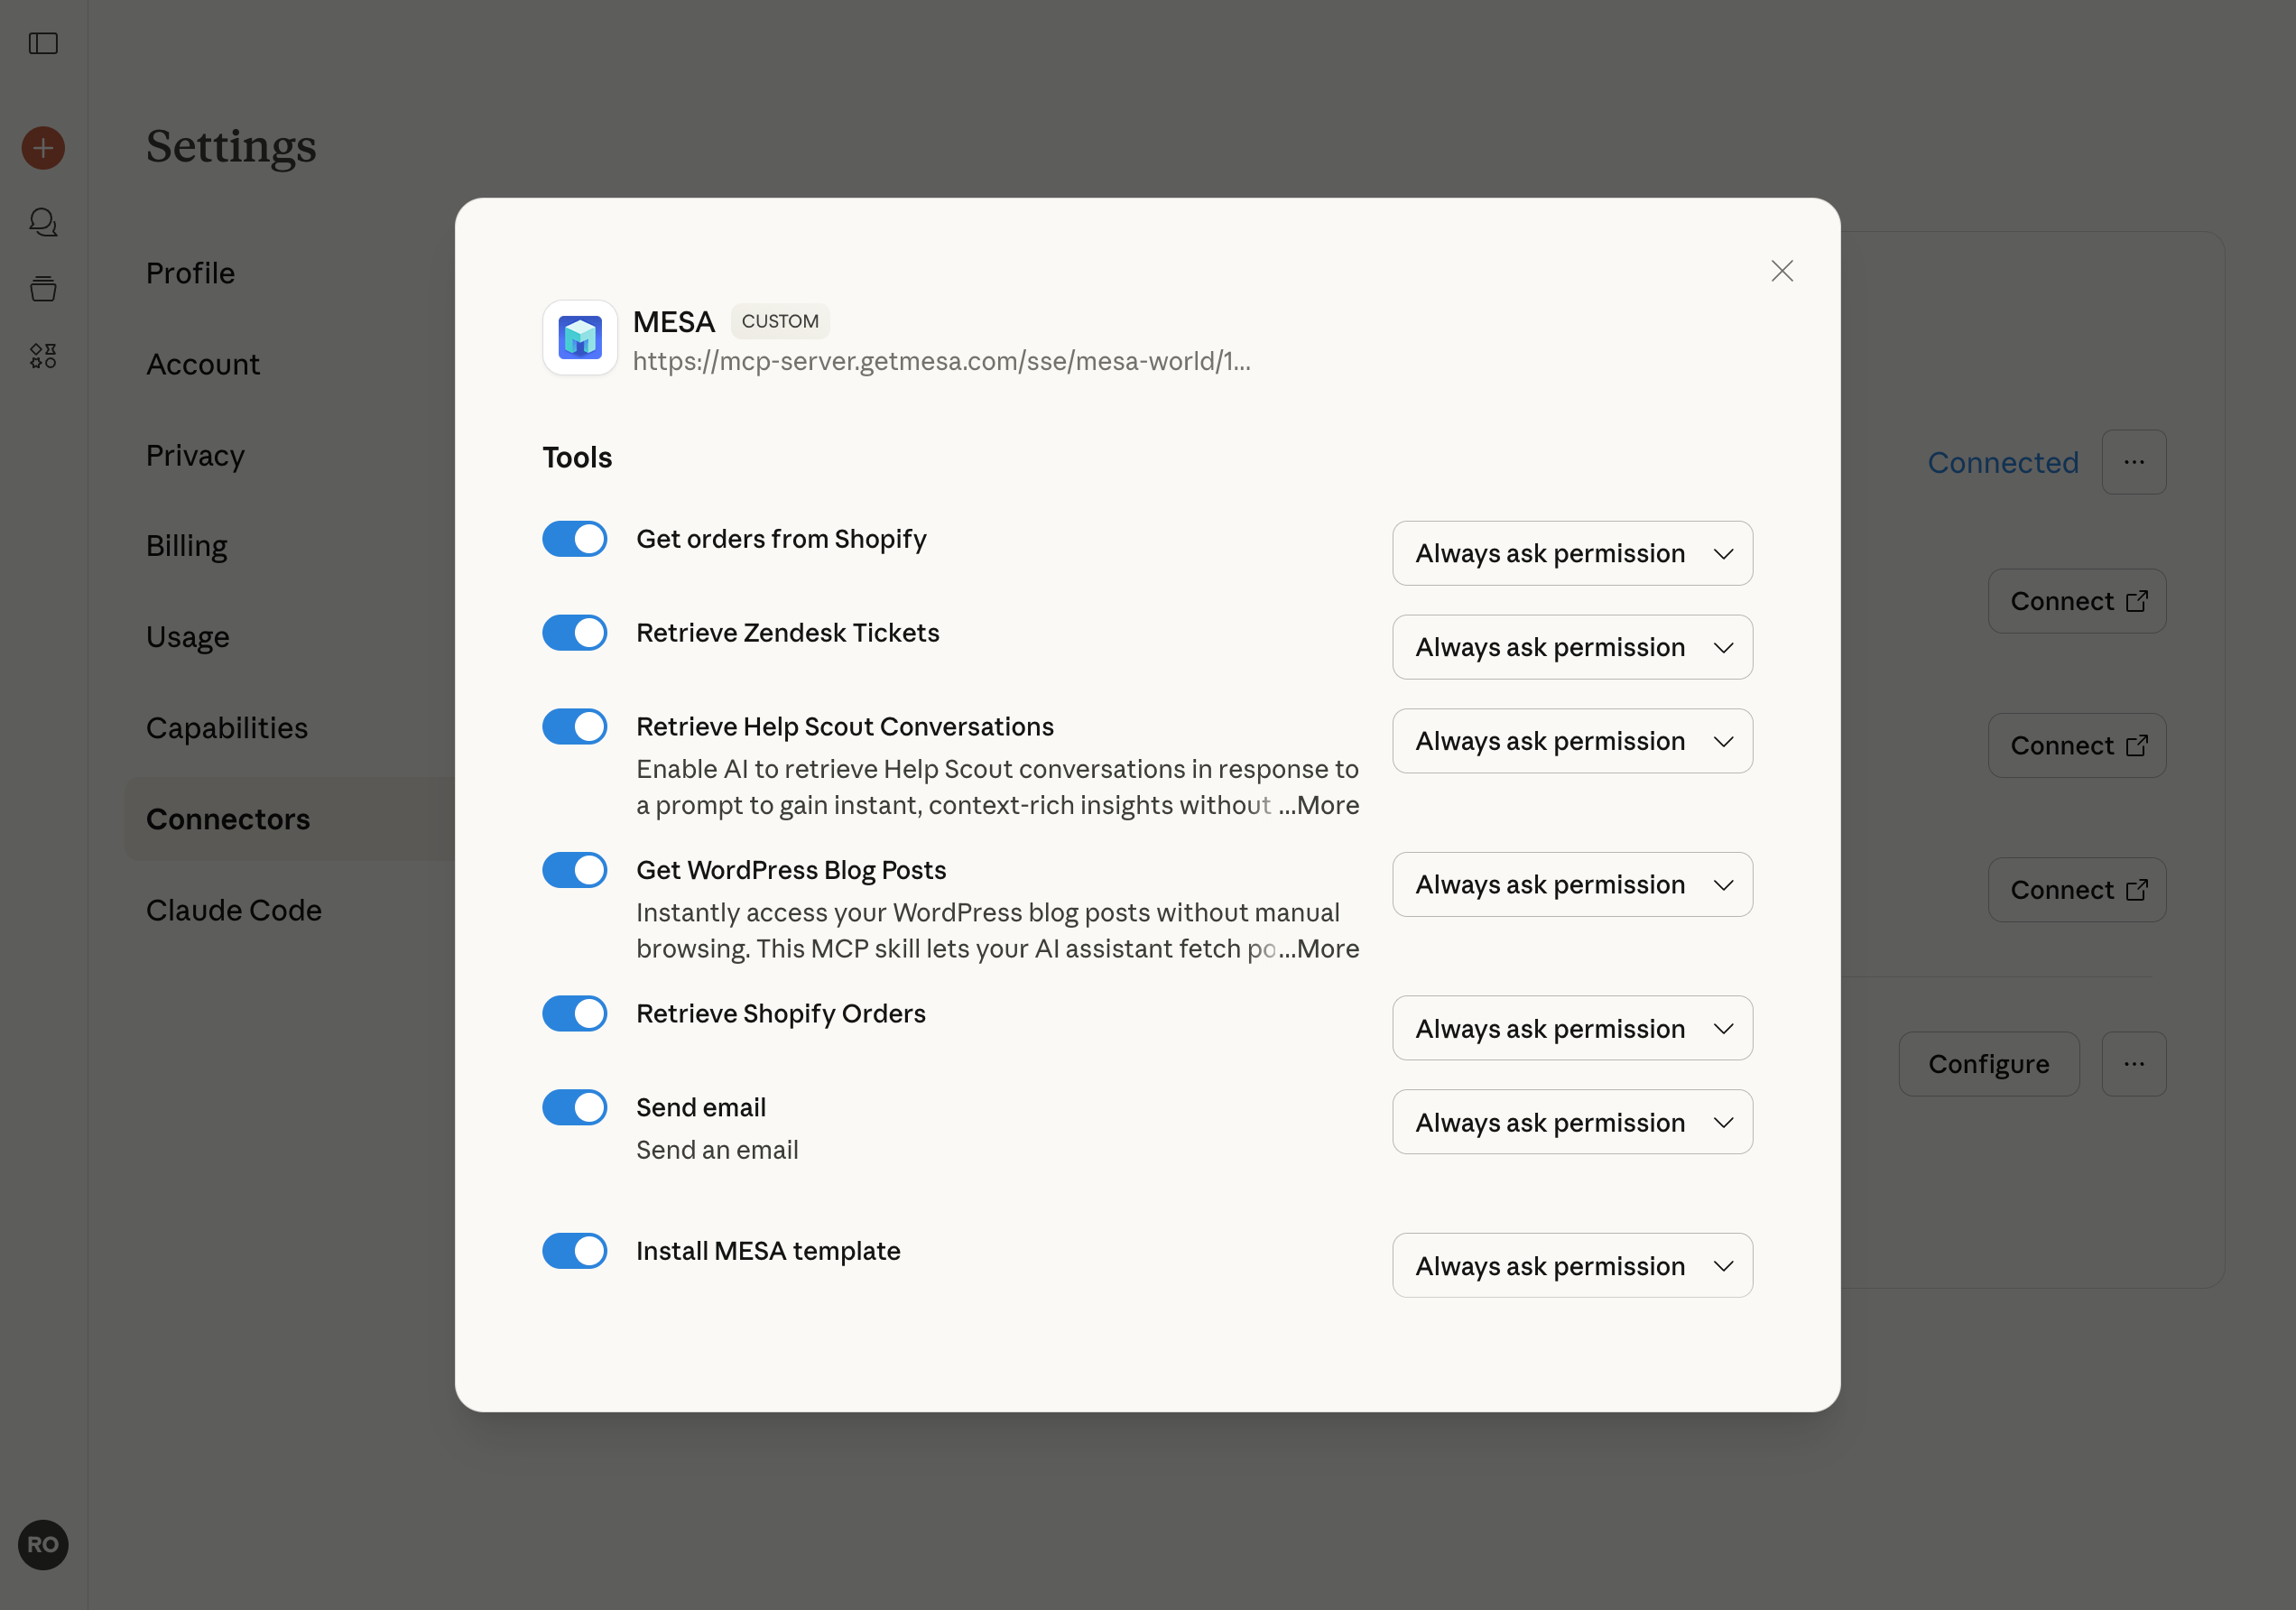Close the MESA tools dialog
Image resolution: width=2296 pixels, height=1610 pixels.
tap(1782, 271)
